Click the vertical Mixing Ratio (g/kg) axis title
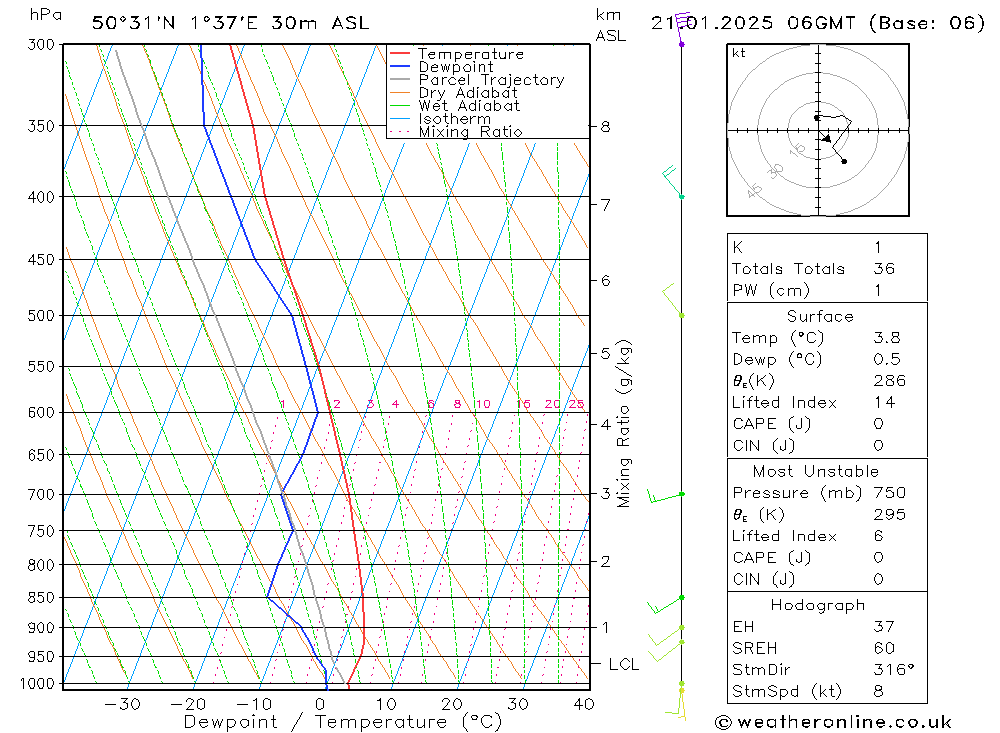Screen dimensions: 1000x733 tap(624, 424)
